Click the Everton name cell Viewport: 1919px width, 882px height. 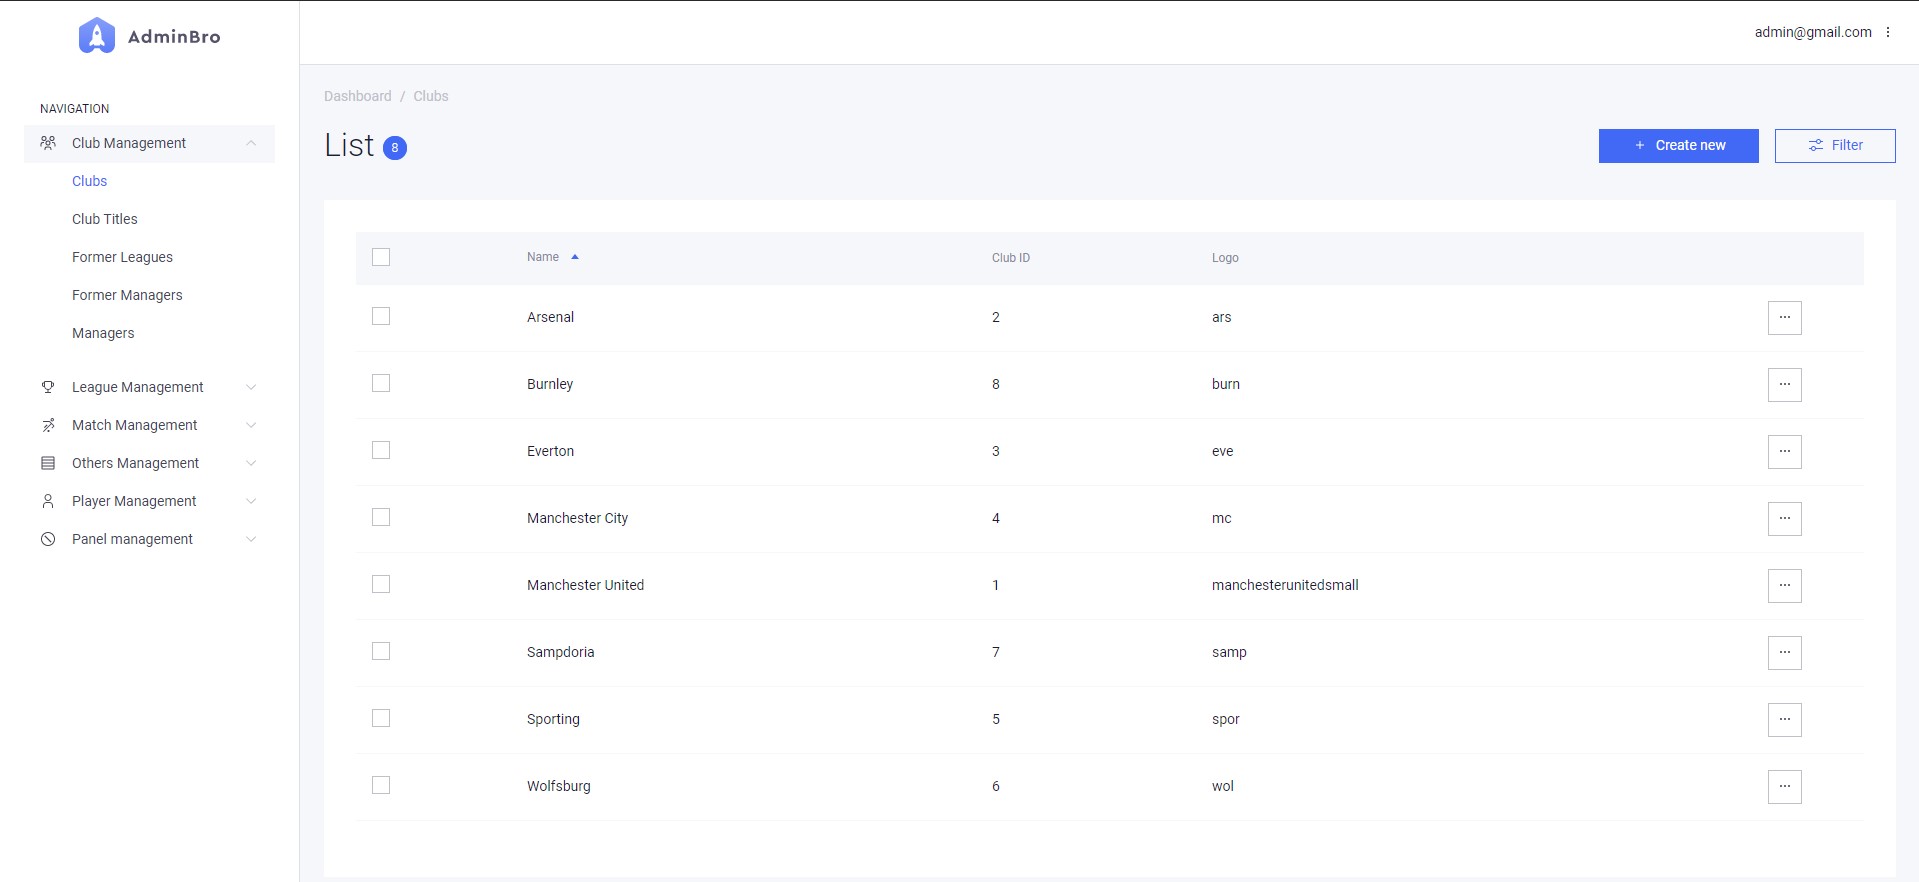point(550,451)
